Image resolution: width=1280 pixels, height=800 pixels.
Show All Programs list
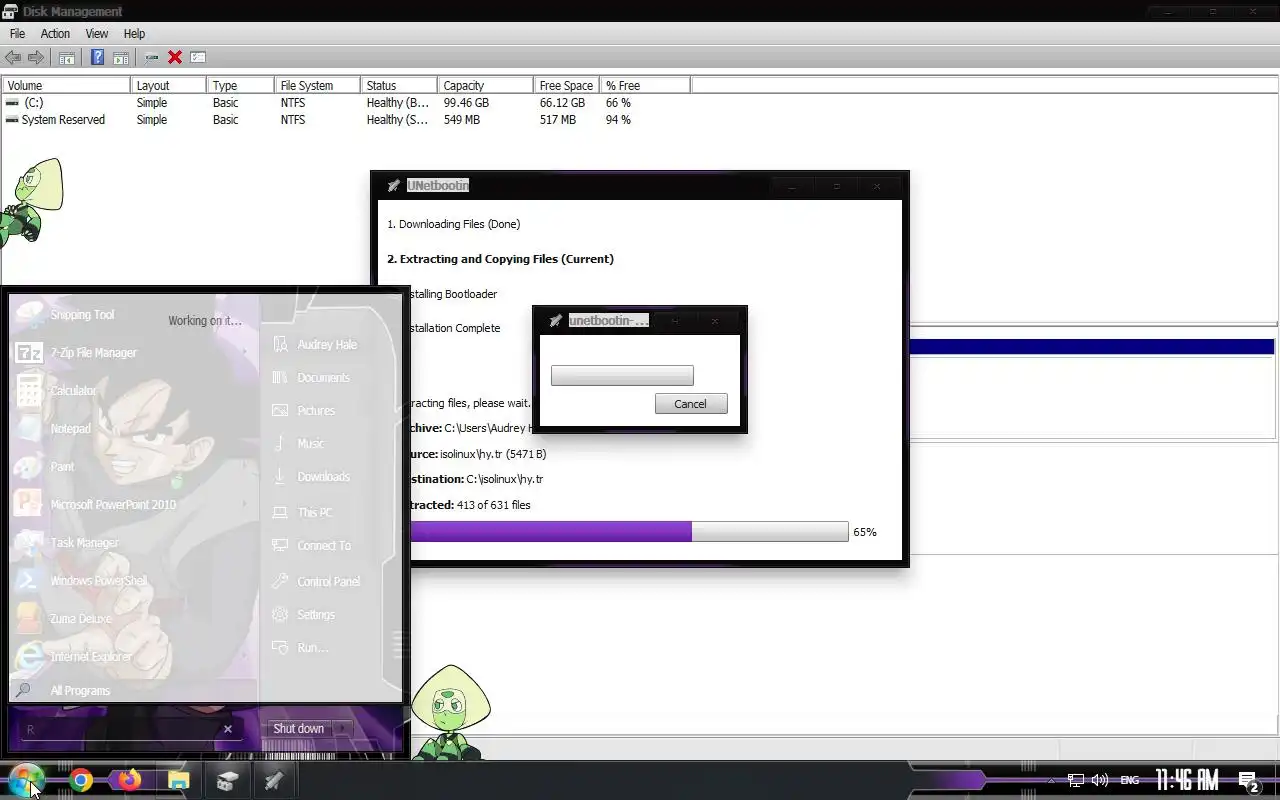tap(132, 691)
